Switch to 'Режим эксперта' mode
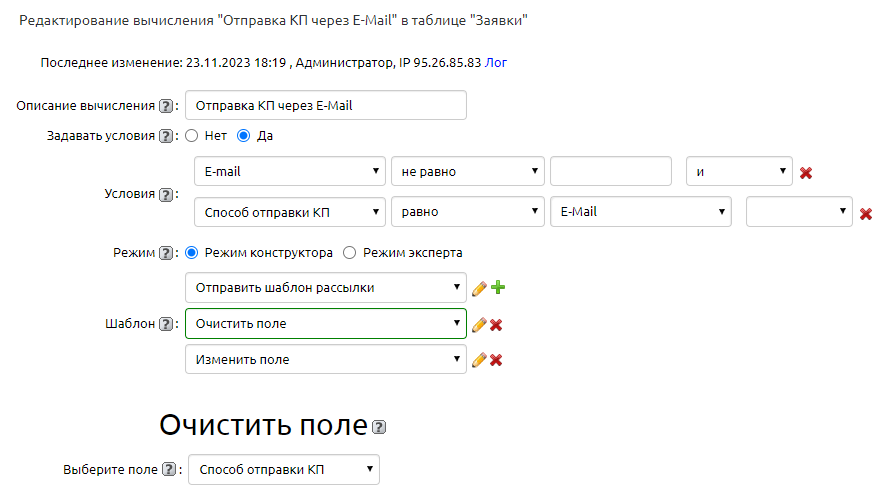 [350, 253]
